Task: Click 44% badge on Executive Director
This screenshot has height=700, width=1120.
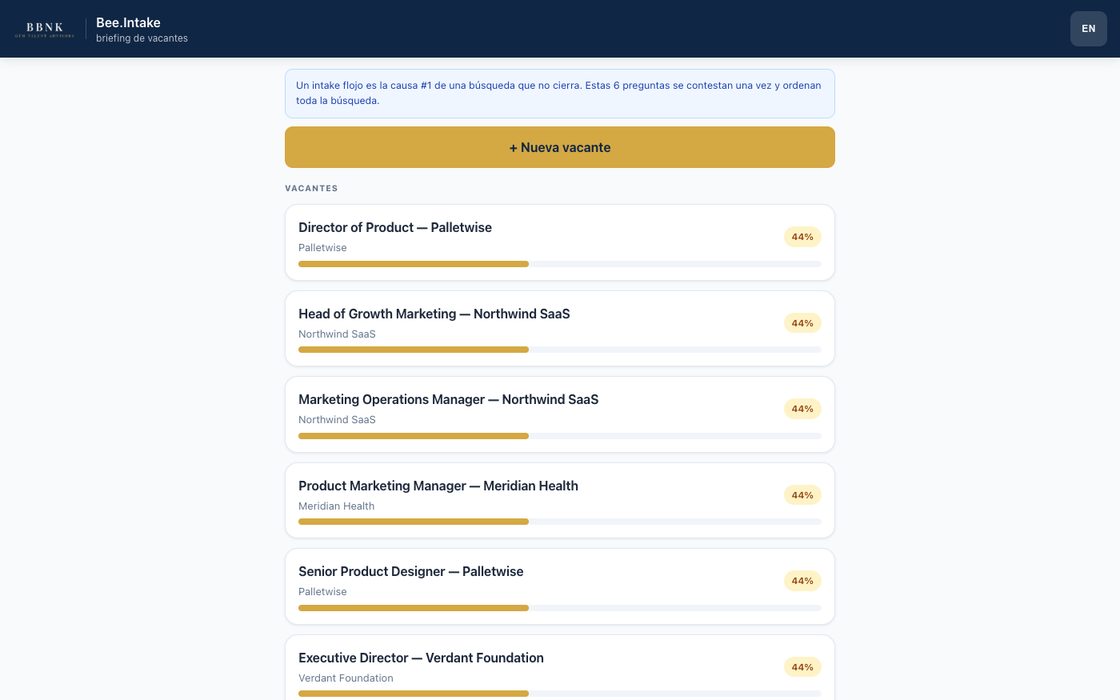Action: point(802,667)
